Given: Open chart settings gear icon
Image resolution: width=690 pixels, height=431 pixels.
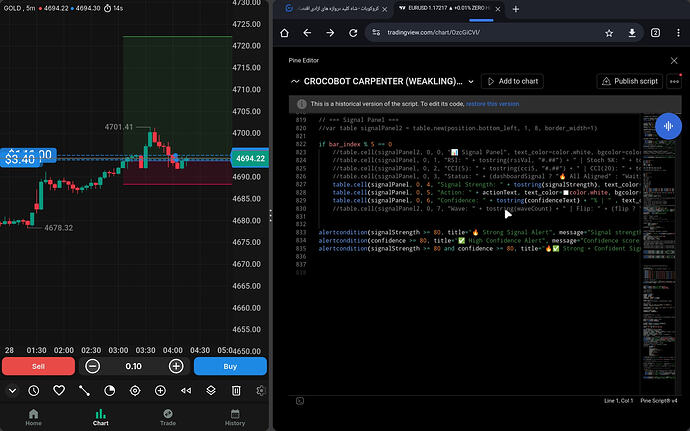Looking at the screenshot, I should (261, 390).
